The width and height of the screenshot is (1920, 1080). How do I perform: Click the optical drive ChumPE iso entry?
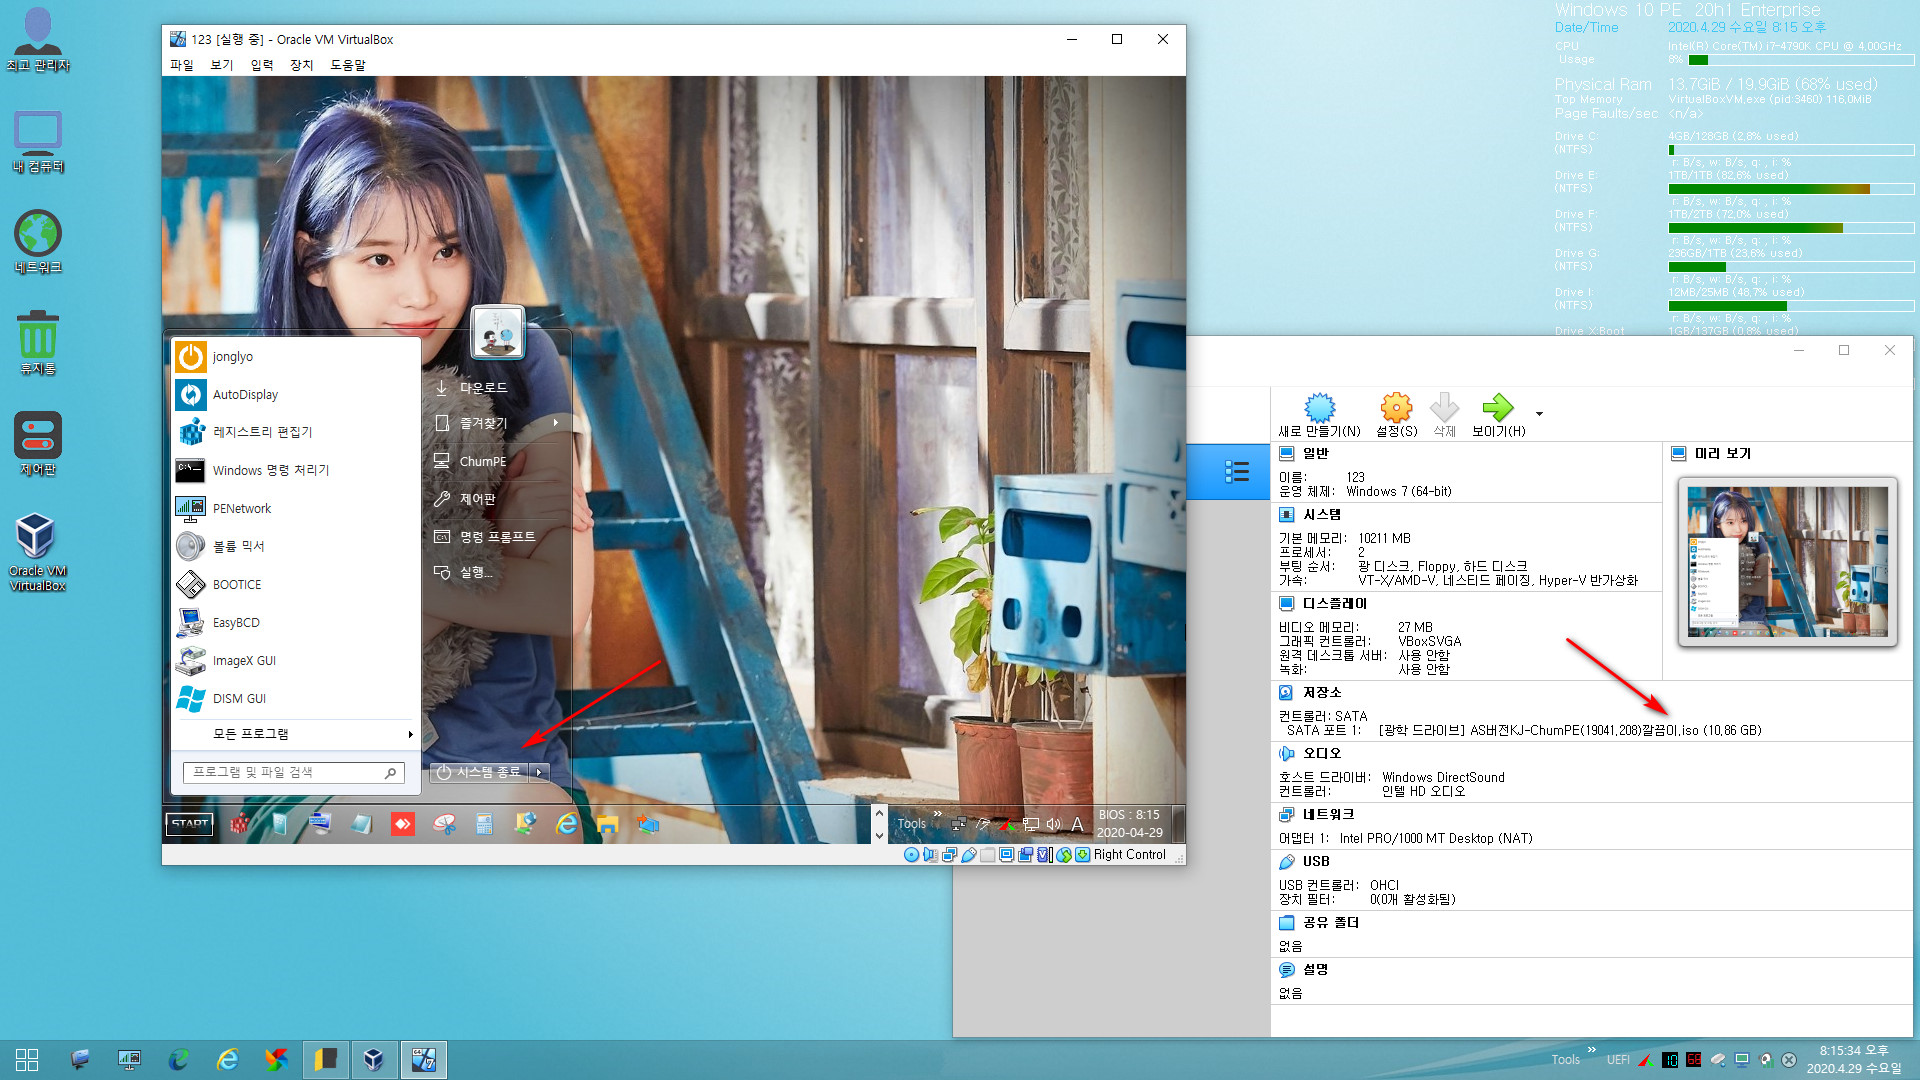pyautogui.click(x=1570, y=730)
